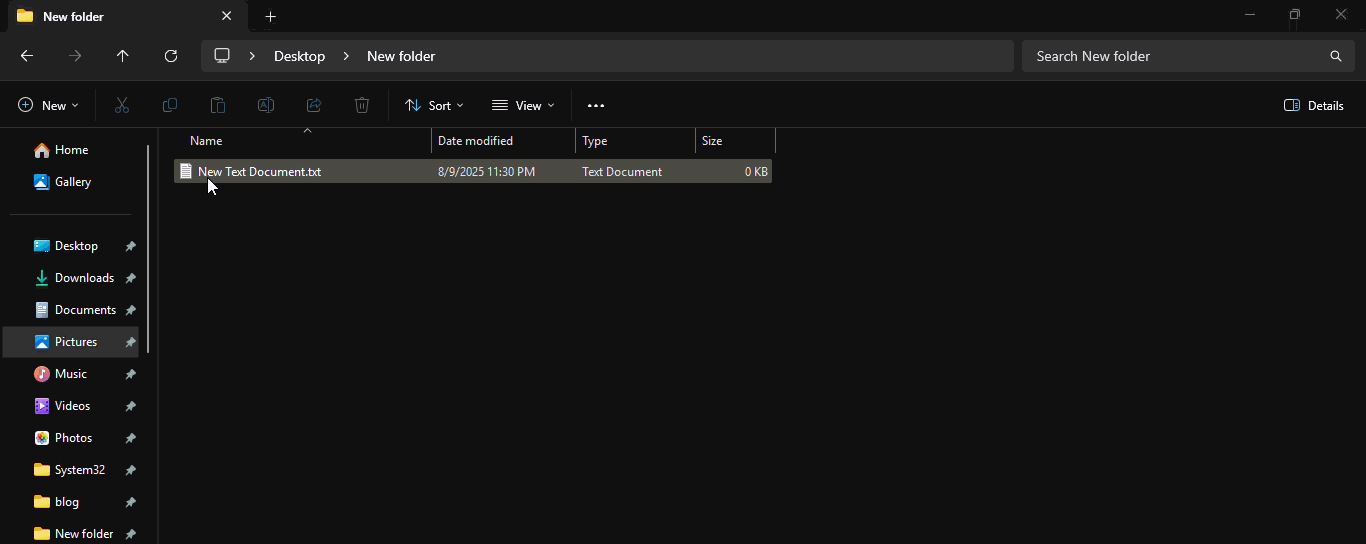Sort by the Size column header

(x=736, y=141)
